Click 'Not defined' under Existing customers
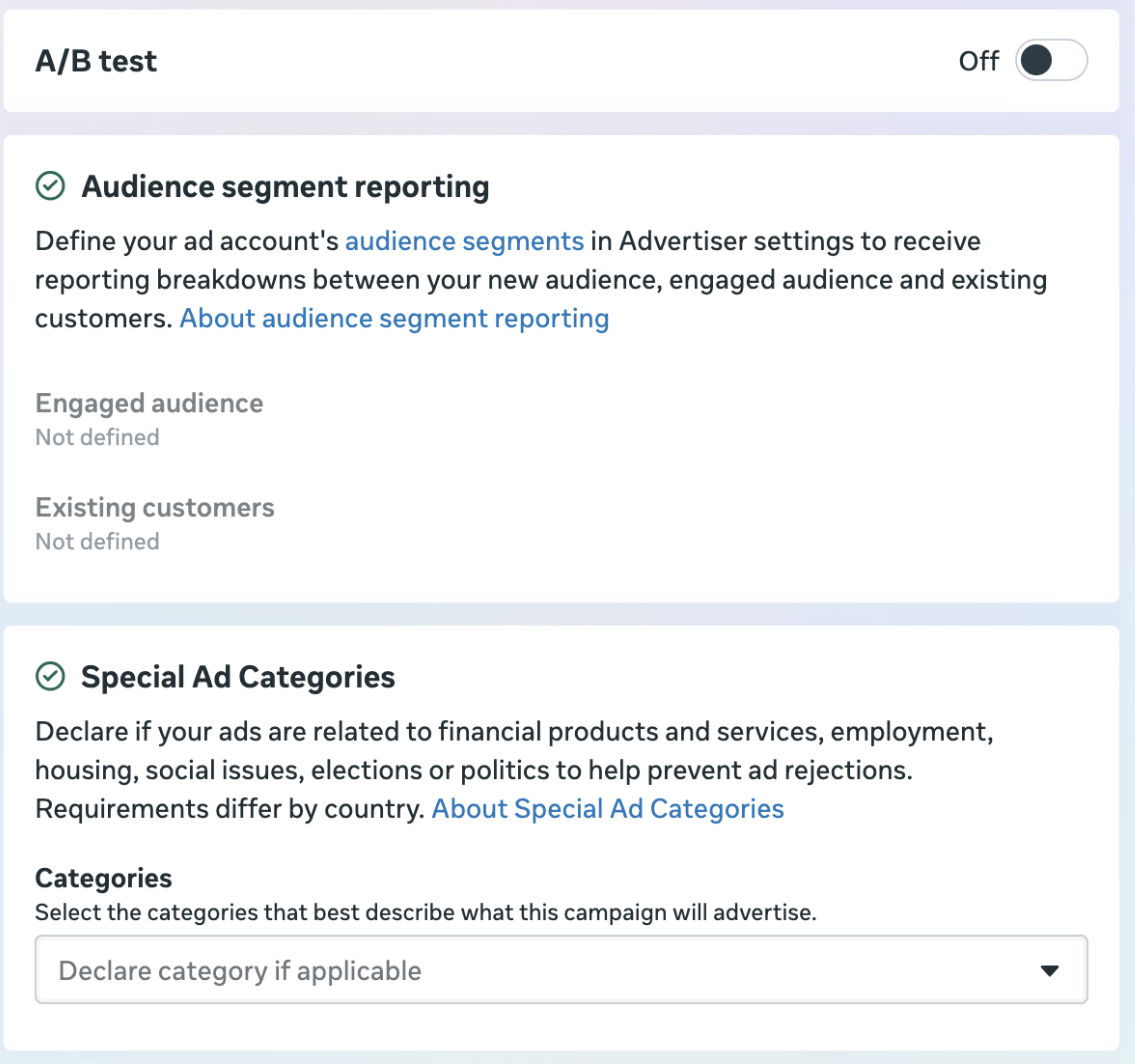Image resolution: width=1135 pixels, height=1064 pixels. point(97,541)
